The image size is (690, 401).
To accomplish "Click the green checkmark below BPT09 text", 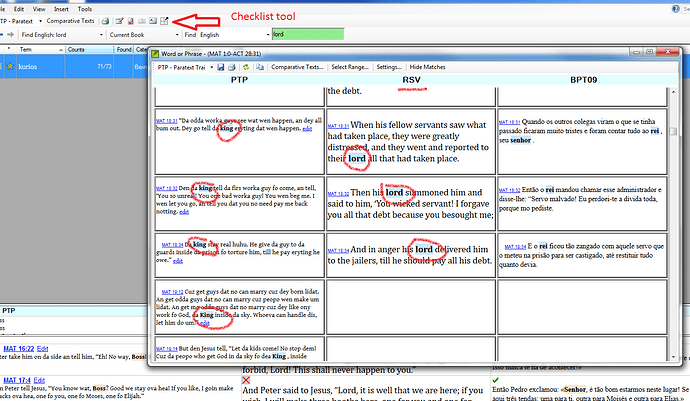I will [495, 379].
